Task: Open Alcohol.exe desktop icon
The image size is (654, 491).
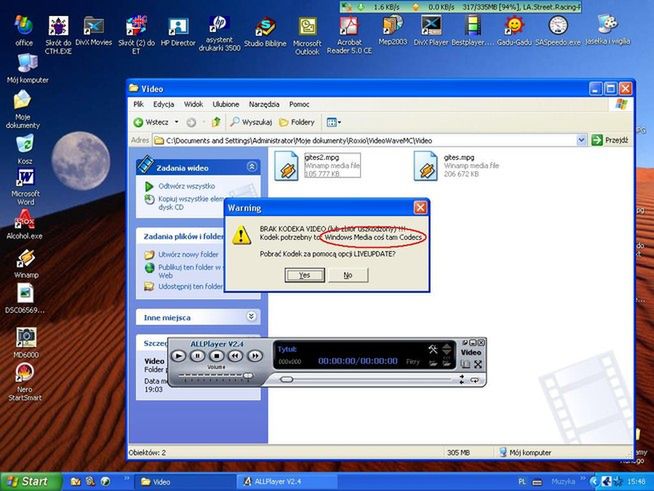Action: coord(24,225)
